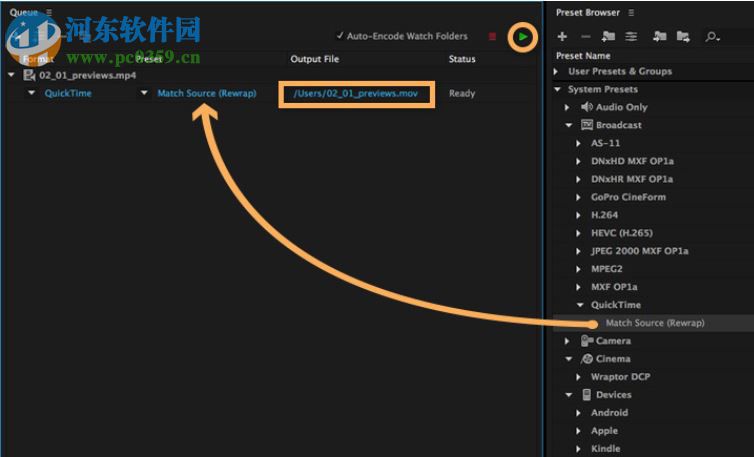Click the Ready status text
Viewport: 754px width, 457px height.
462,93
